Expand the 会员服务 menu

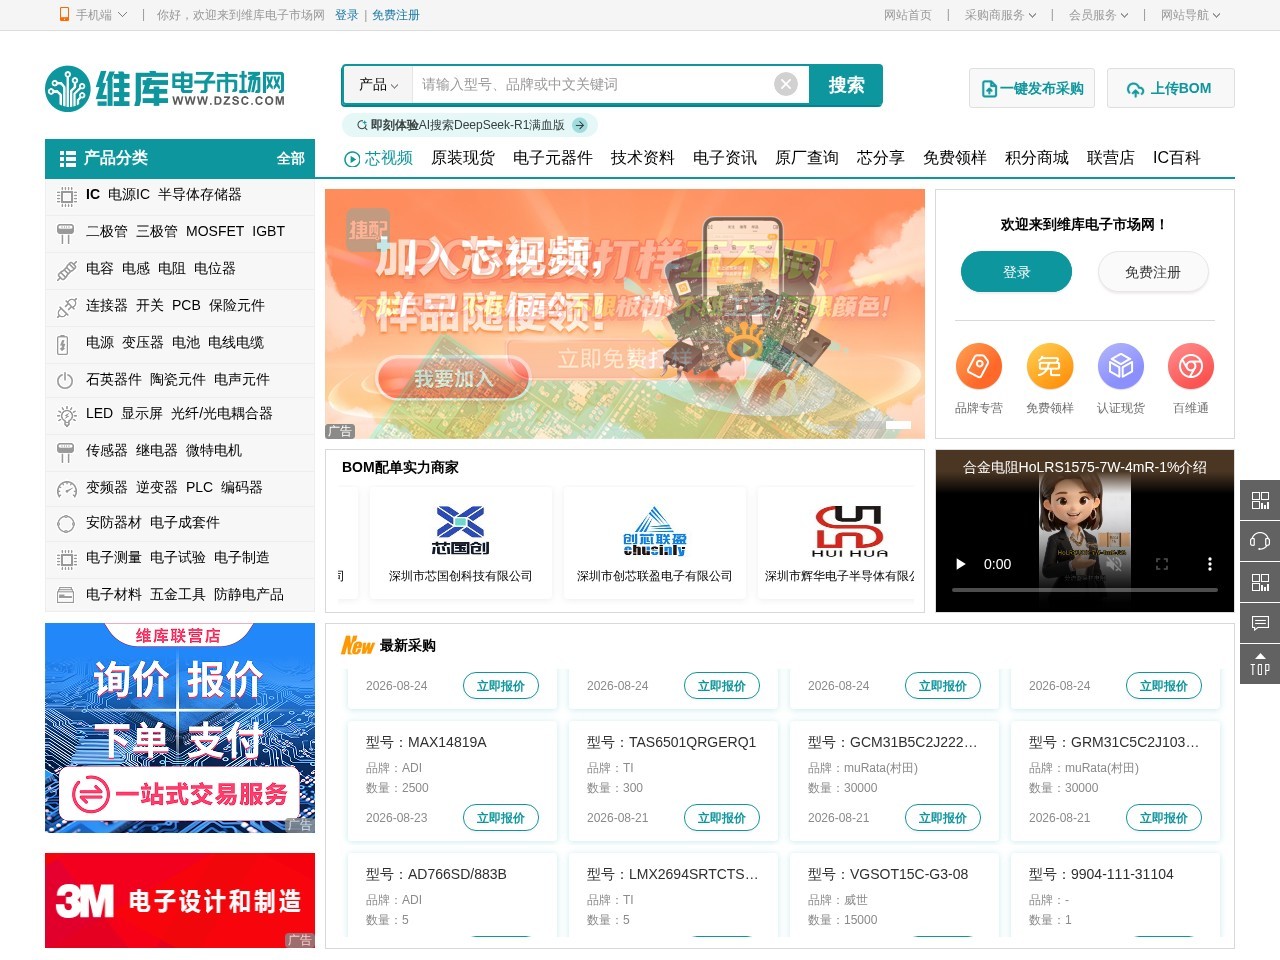[x=1098, y=15]
